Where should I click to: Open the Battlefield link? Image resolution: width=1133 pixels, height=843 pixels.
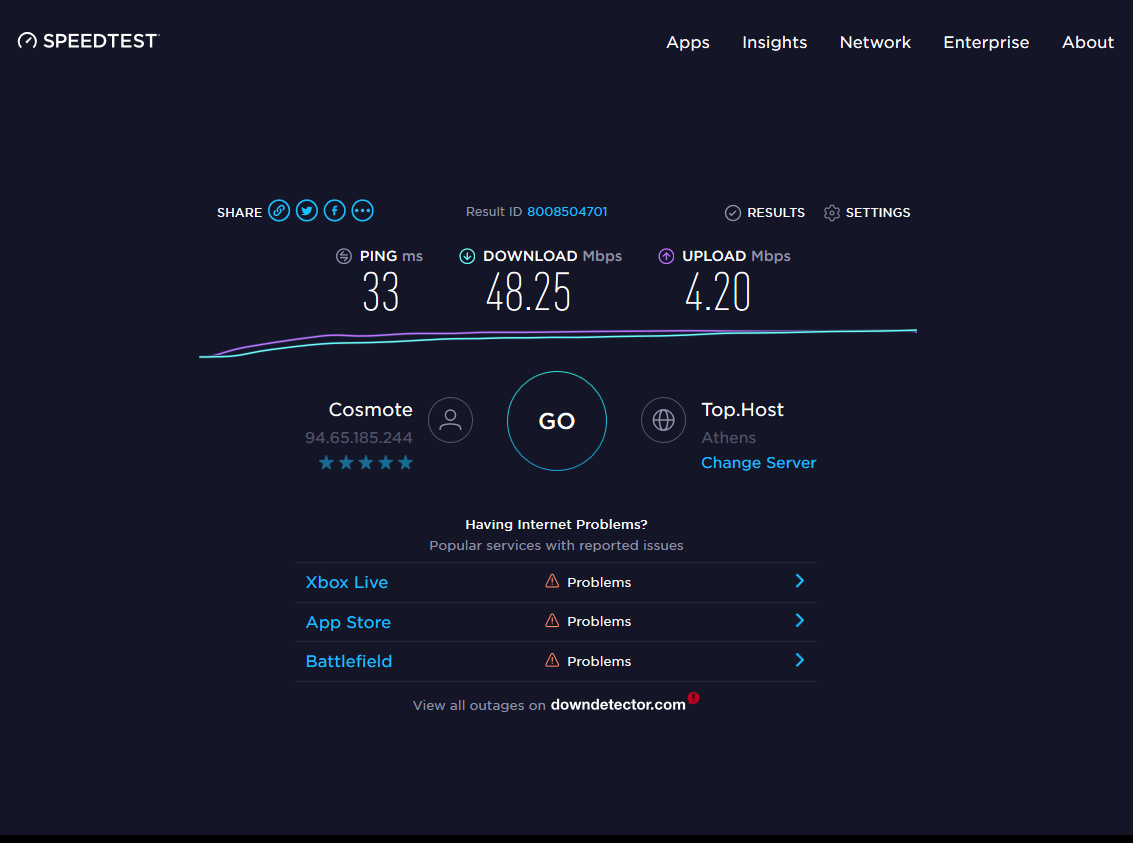click(x=349, y=661)
